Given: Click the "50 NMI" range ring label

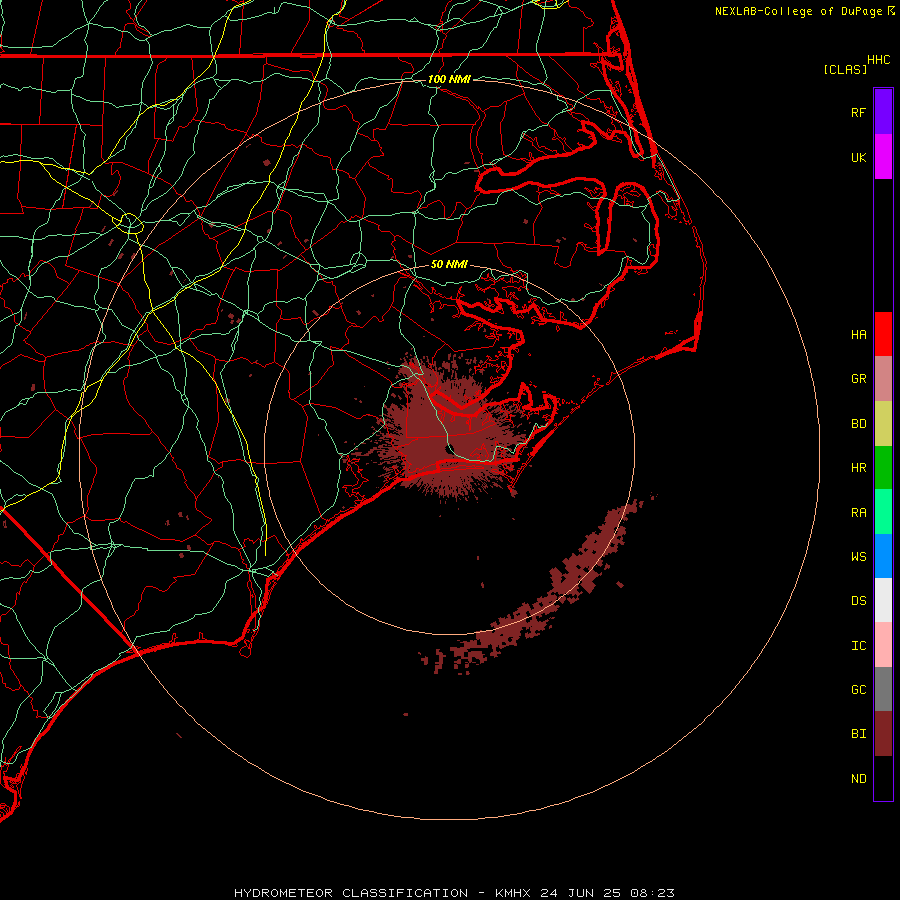Looking at the screenshot, I should [449, 264].
